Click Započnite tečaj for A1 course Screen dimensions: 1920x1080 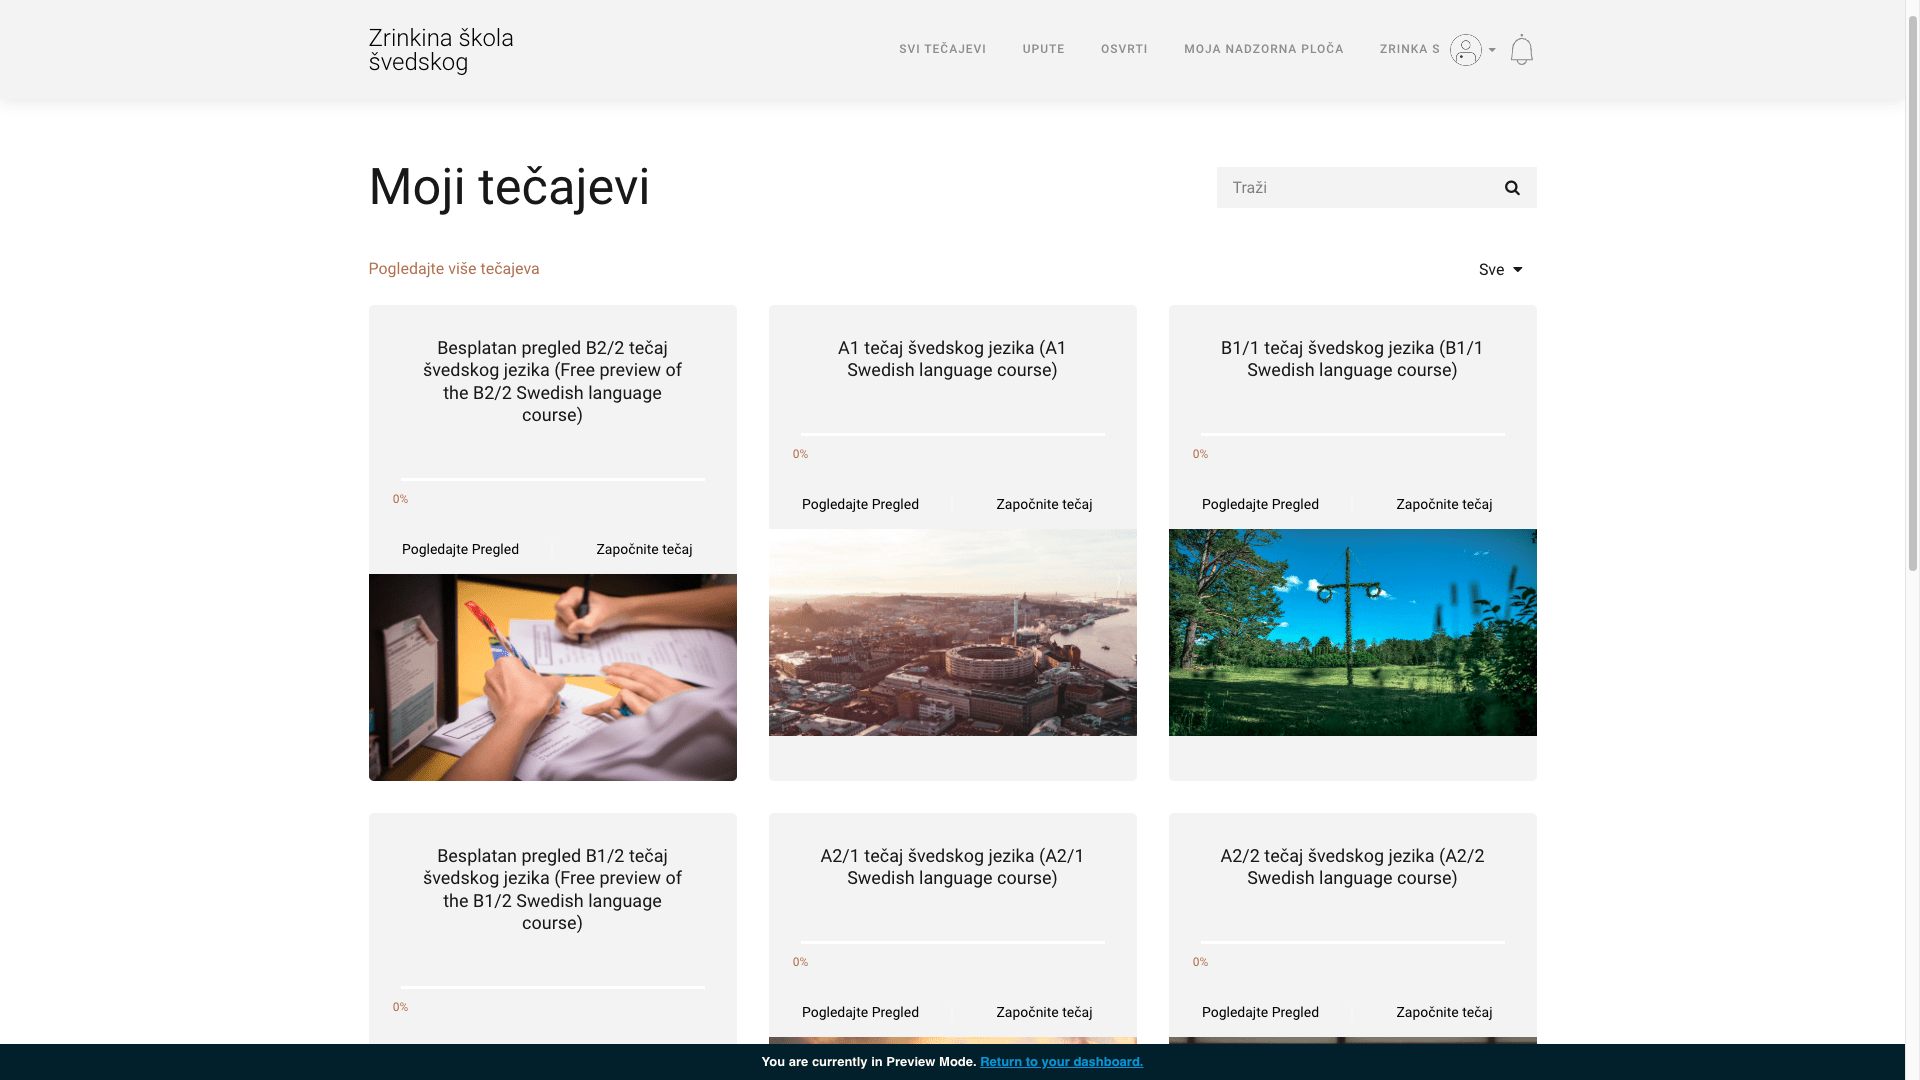point(1044,505)
